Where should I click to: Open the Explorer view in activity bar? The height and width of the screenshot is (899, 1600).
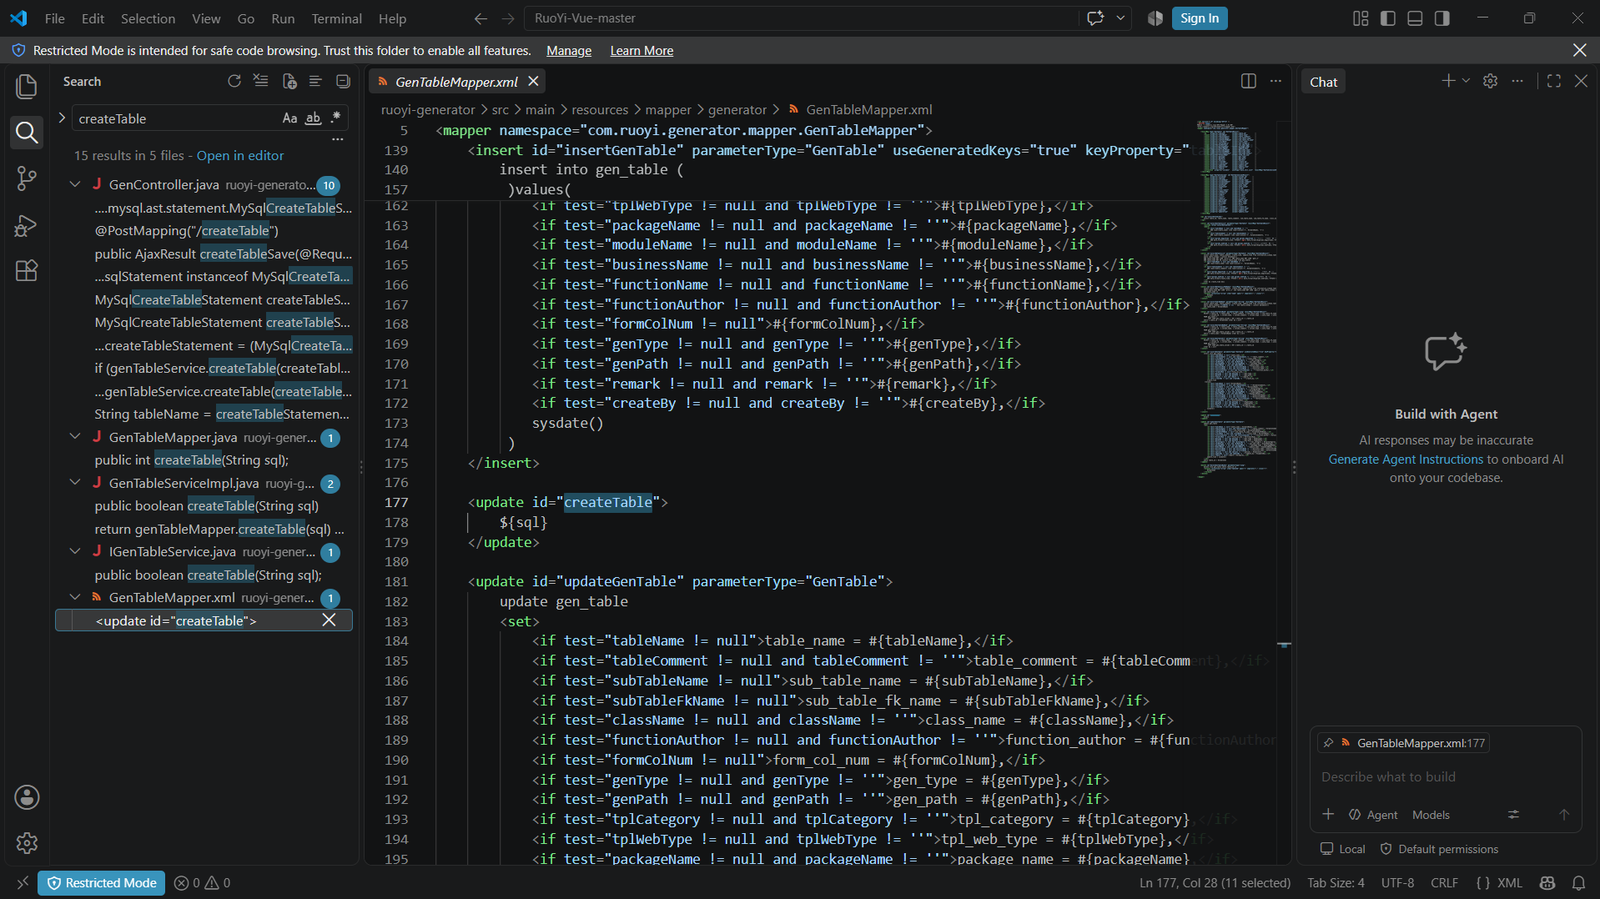tap(27, 86)
